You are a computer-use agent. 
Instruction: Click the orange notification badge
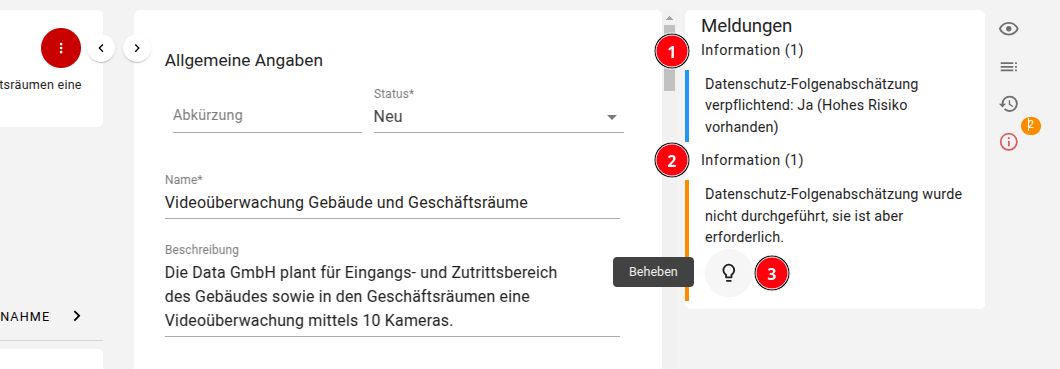(1031, 126)
